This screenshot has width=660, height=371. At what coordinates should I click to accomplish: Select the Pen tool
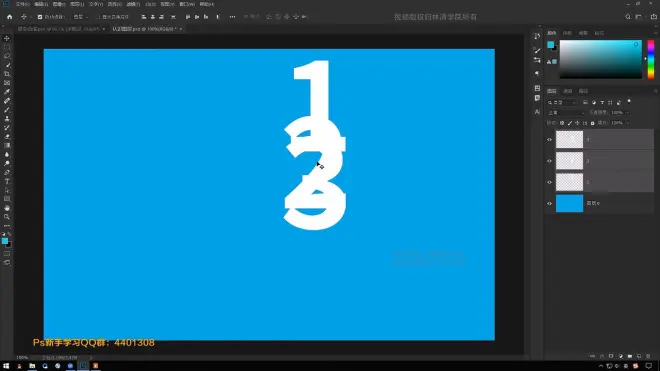tap(7, 172)
